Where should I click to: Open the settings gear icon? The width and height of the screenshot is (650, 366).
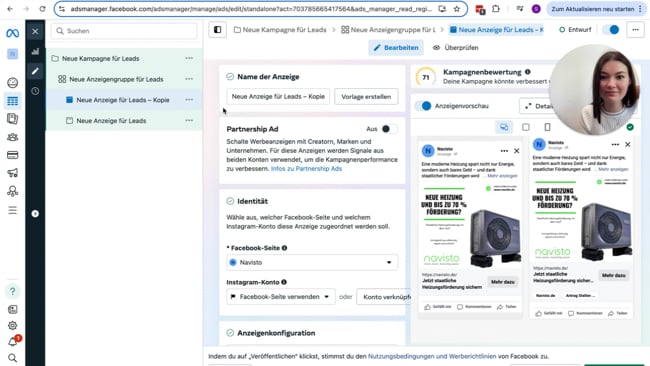(x=12, y=326)
